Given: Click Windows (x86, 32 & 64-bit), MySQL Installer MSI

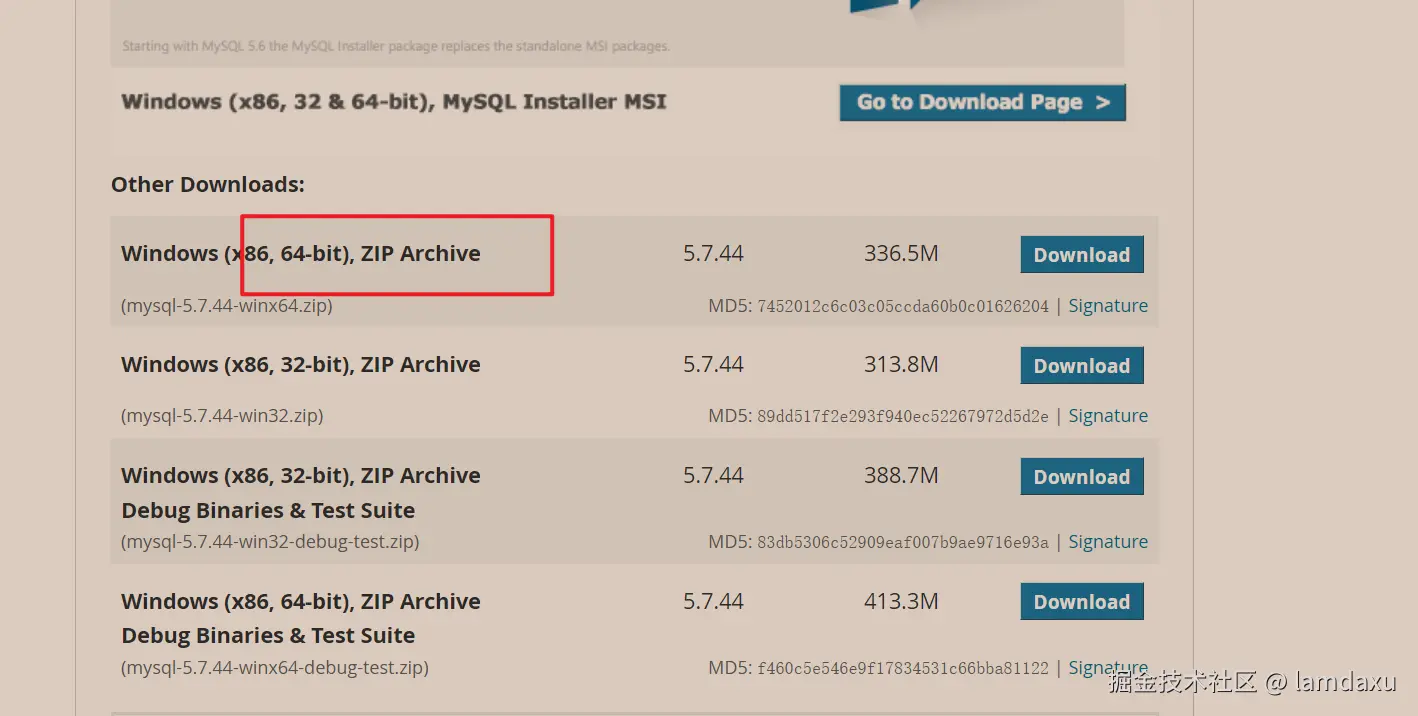Looking at the screenshot, I should 394,102.
